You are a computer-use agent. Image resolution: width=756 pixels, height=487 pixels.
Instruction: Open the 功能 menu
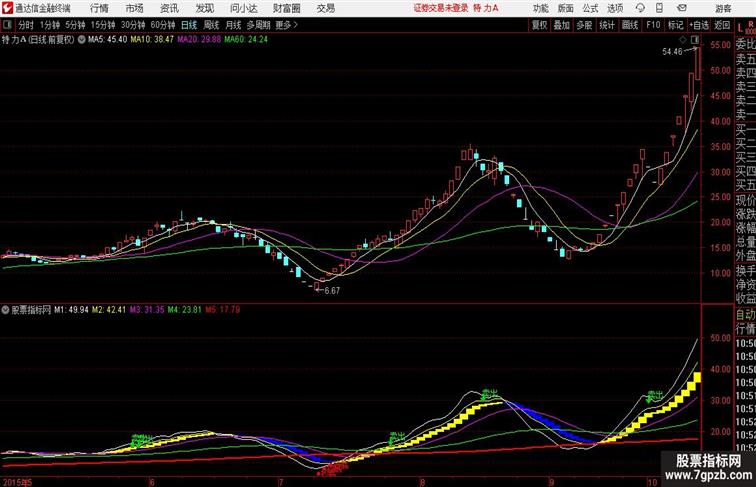[x=541, y=8]
